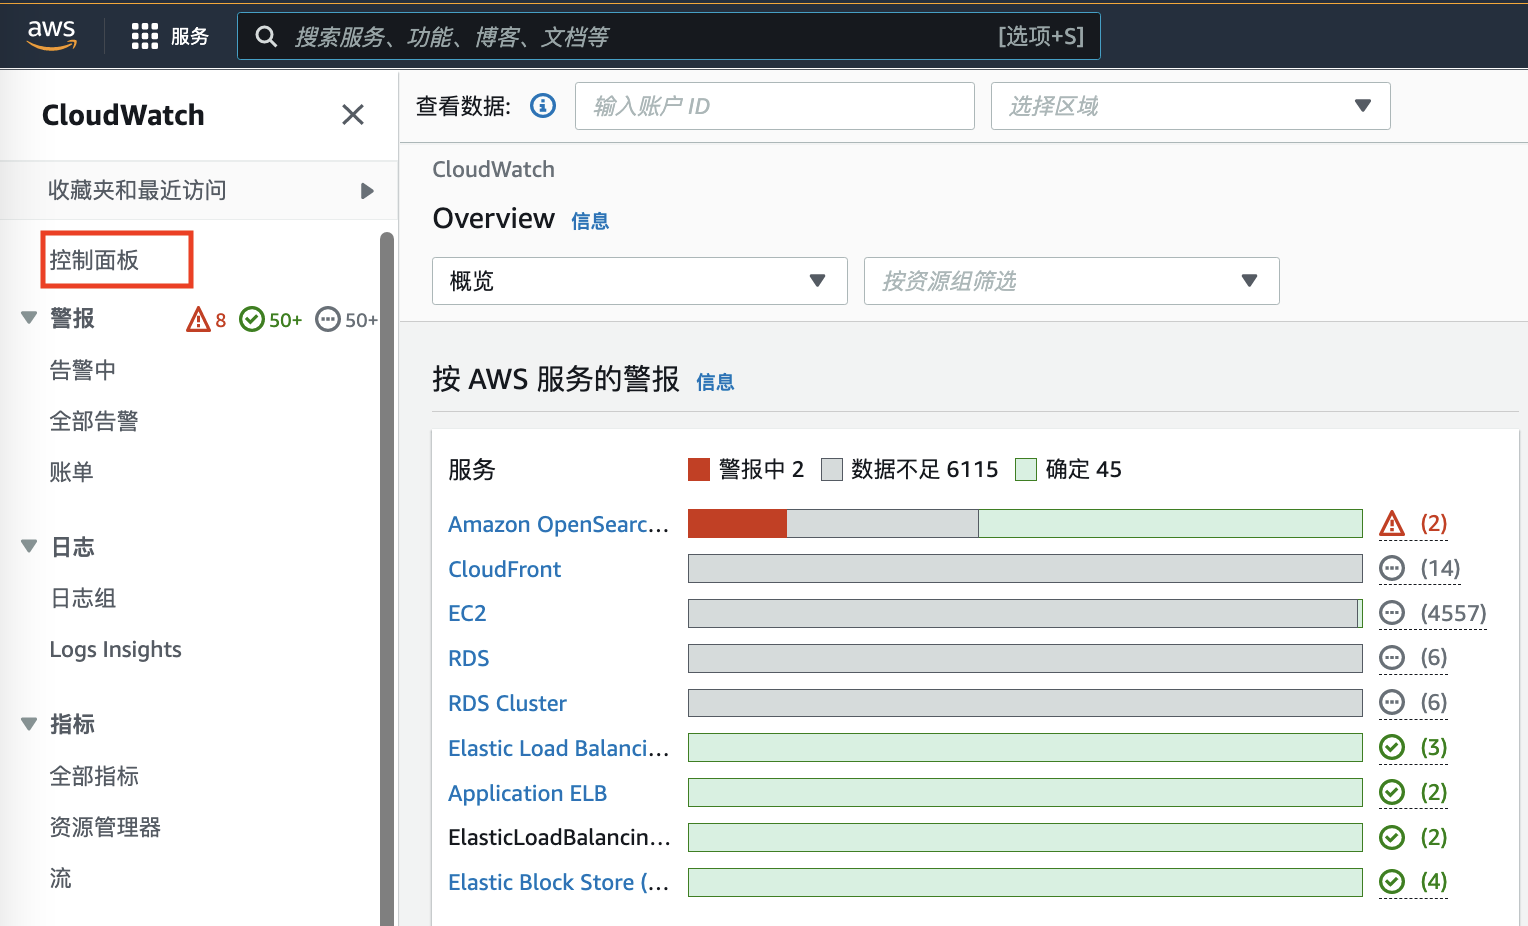The image size is (1528, 926).
Task: Click the 输入账户 ID input field
Action: [774, 106]
